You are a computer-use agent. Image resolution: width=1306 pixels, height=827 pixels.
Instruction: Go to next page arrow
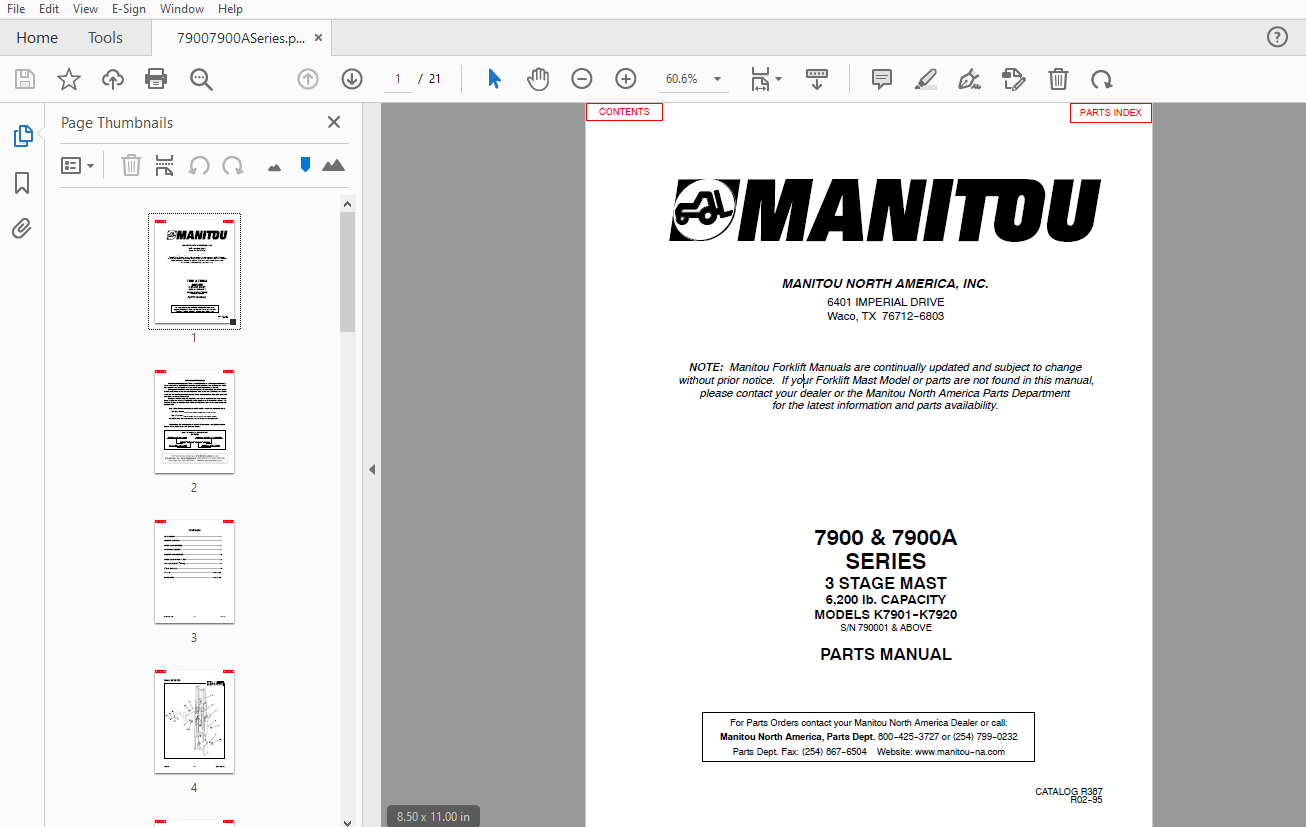click(352, 79)
